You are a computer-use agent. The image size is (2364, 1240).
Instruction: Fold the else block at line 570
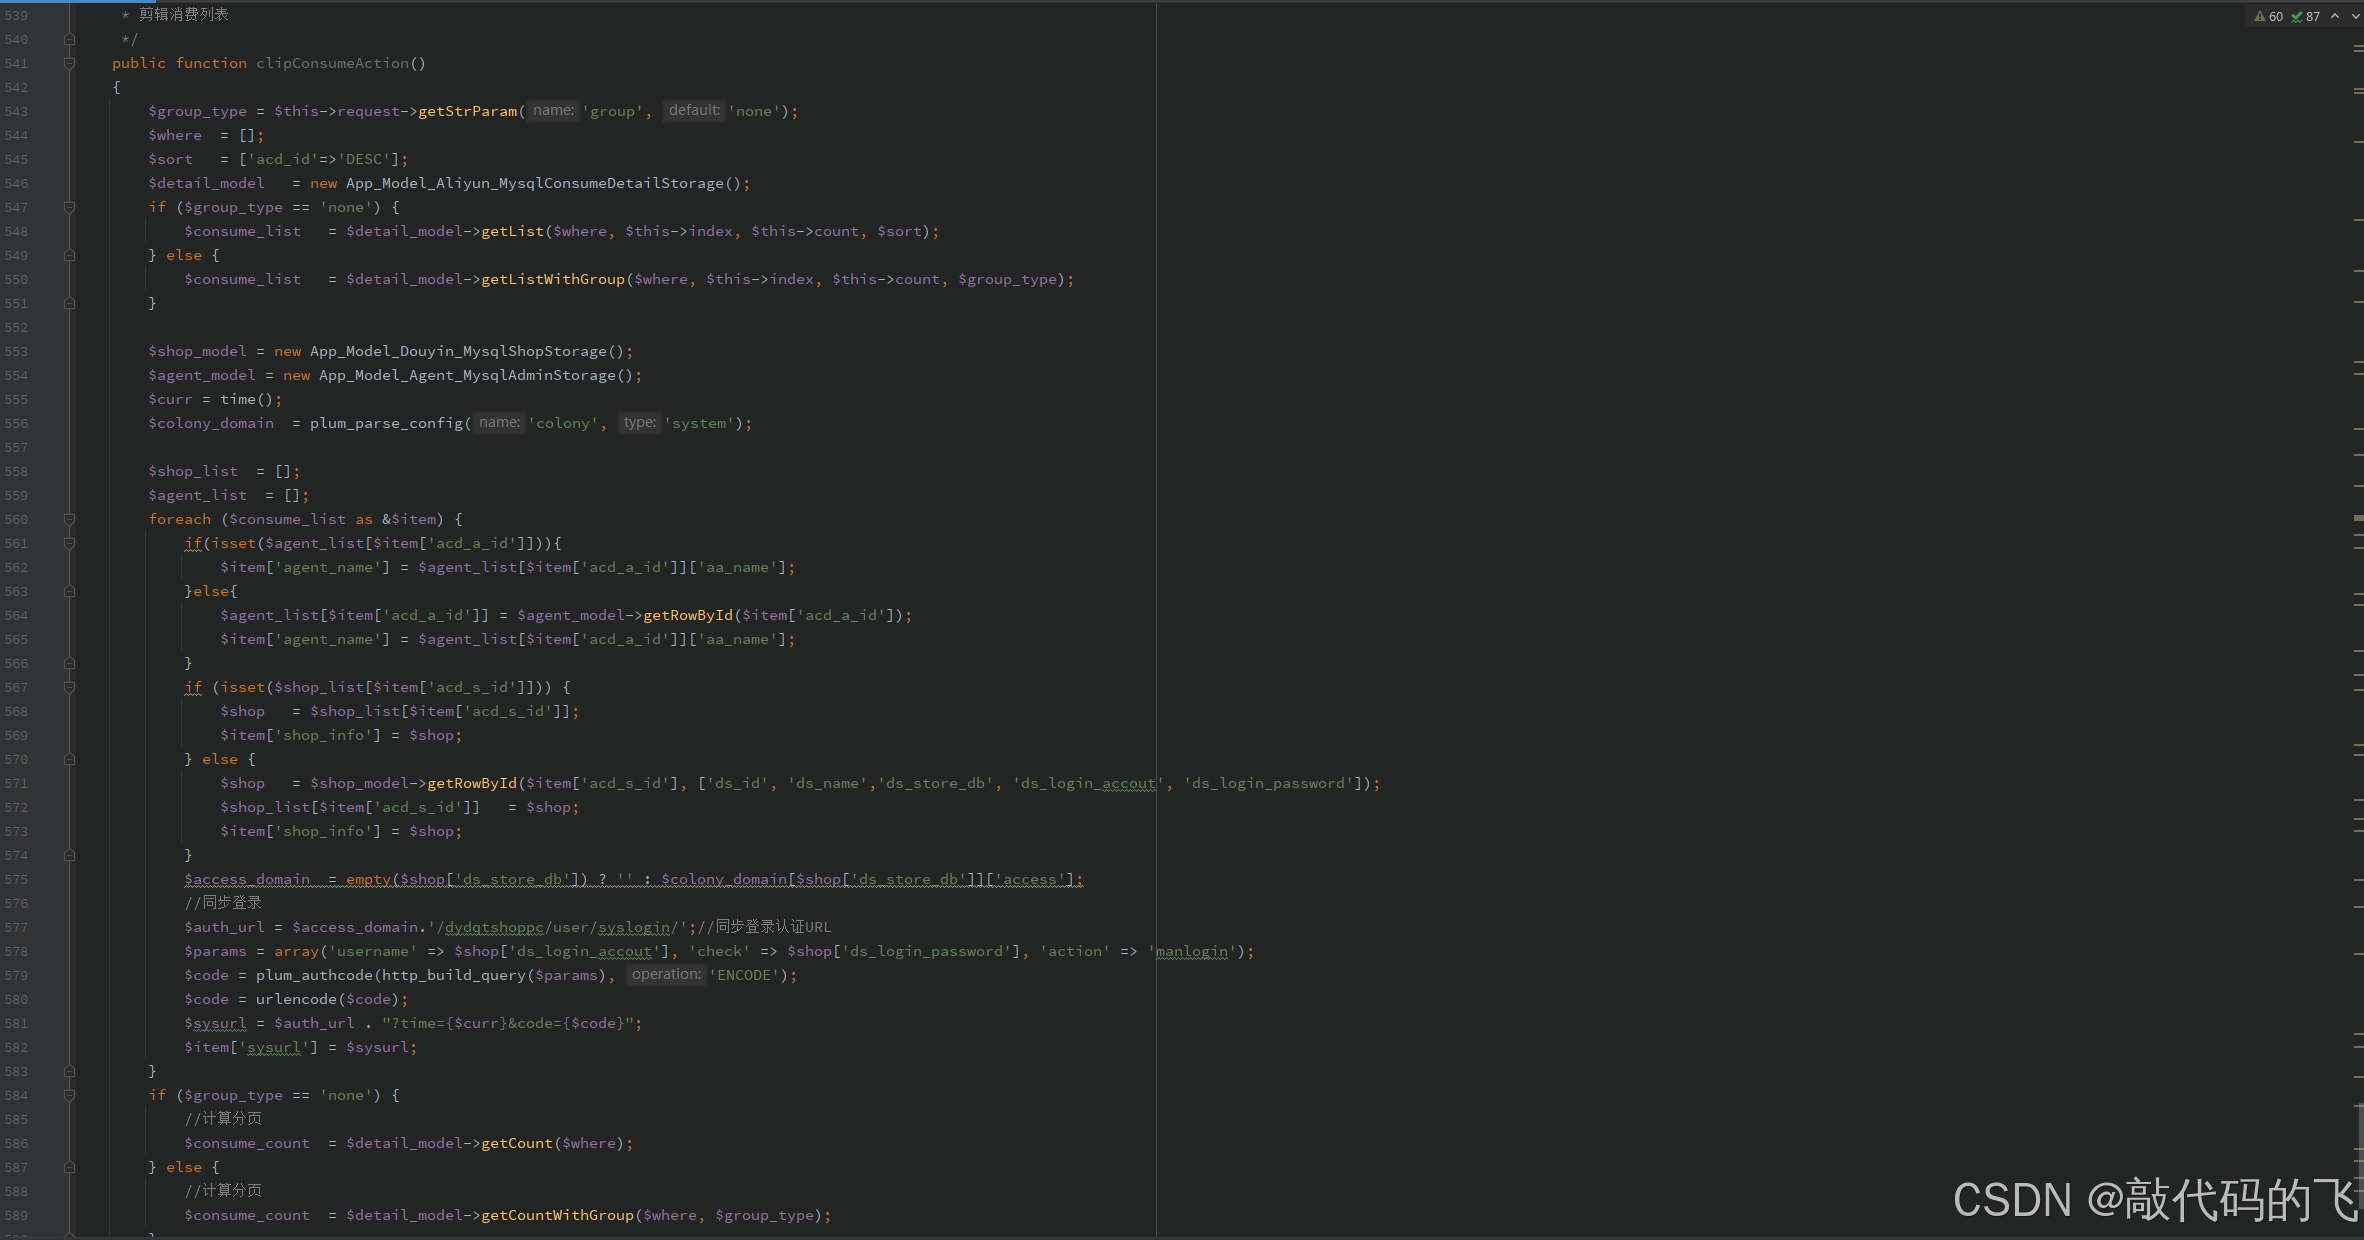pyautogui.click(x=69, y=759)
